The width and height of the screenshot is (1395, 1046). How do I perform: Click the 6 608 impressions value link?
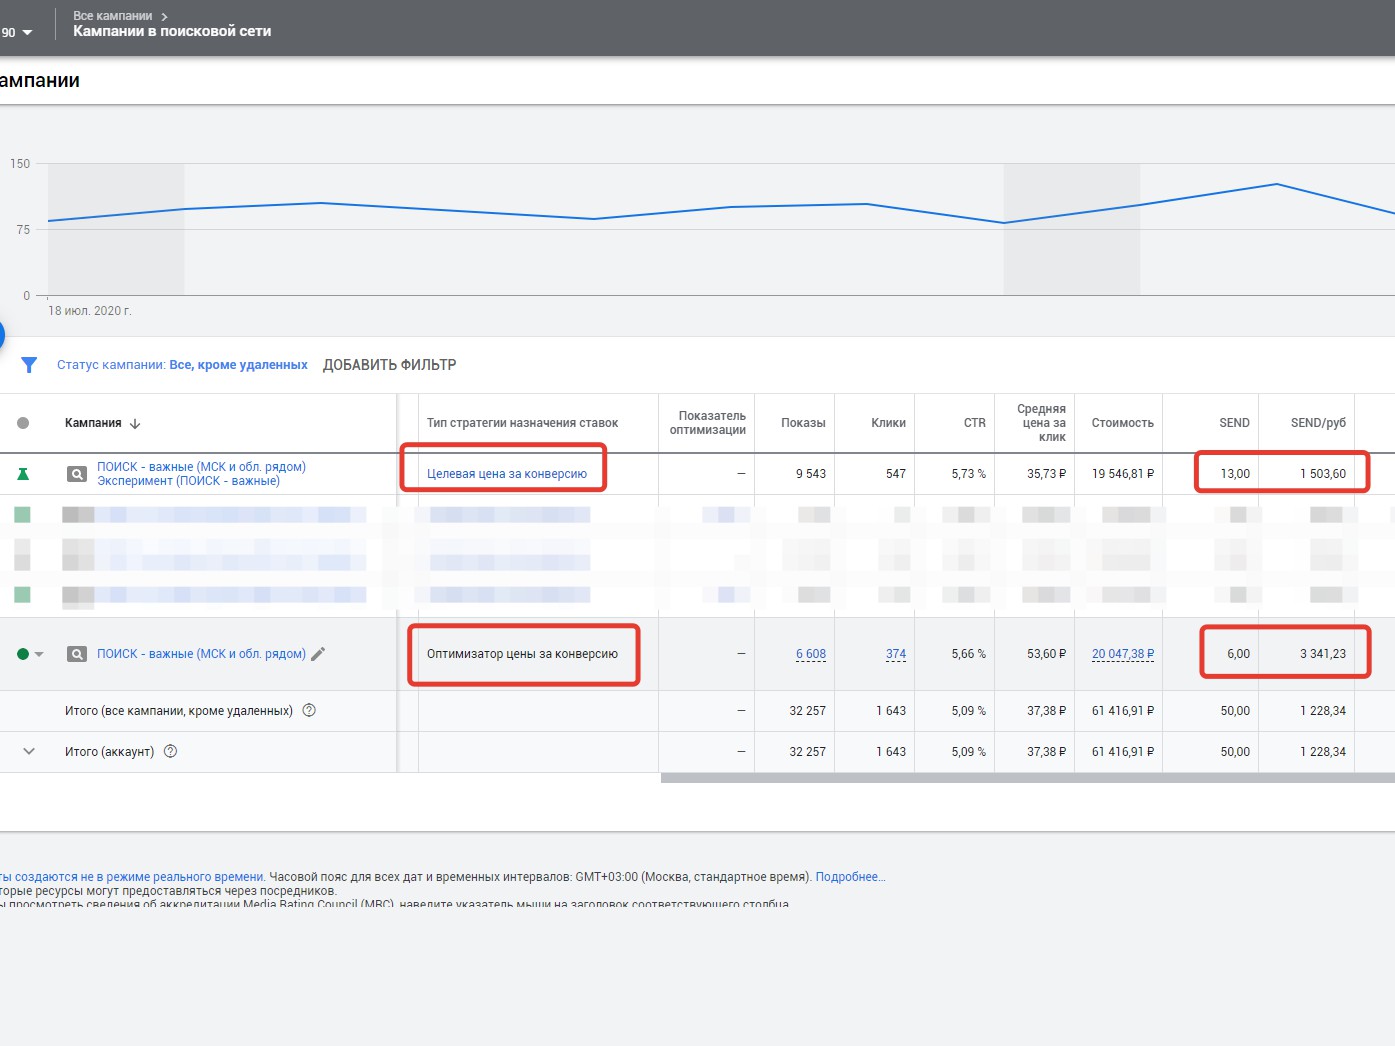(810, 654)
